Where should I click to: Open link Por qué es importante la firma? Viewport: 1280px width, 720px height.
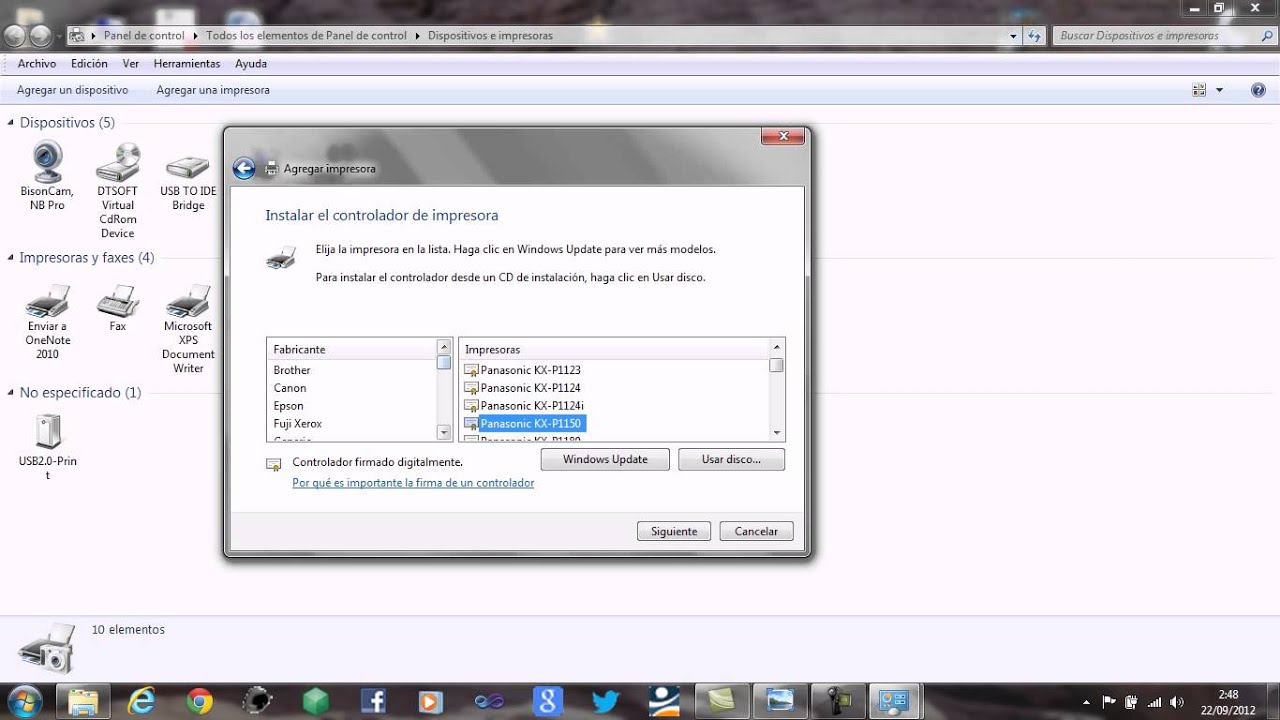click(413, 483)
